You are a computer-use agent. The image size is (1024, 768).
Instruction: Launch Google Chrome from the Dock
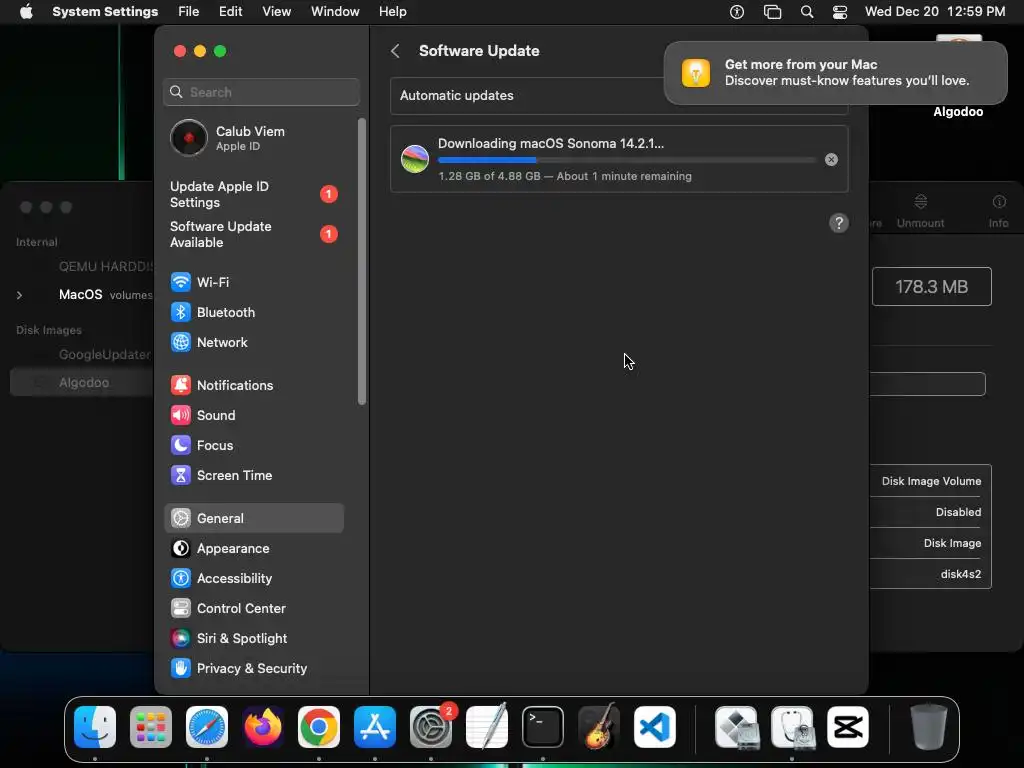point(319,727)
